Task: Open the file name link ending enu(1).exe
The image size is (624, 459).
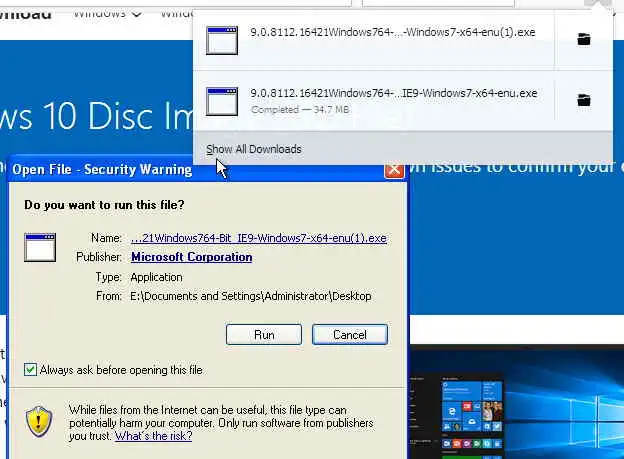Action: (x=259, y=238)
